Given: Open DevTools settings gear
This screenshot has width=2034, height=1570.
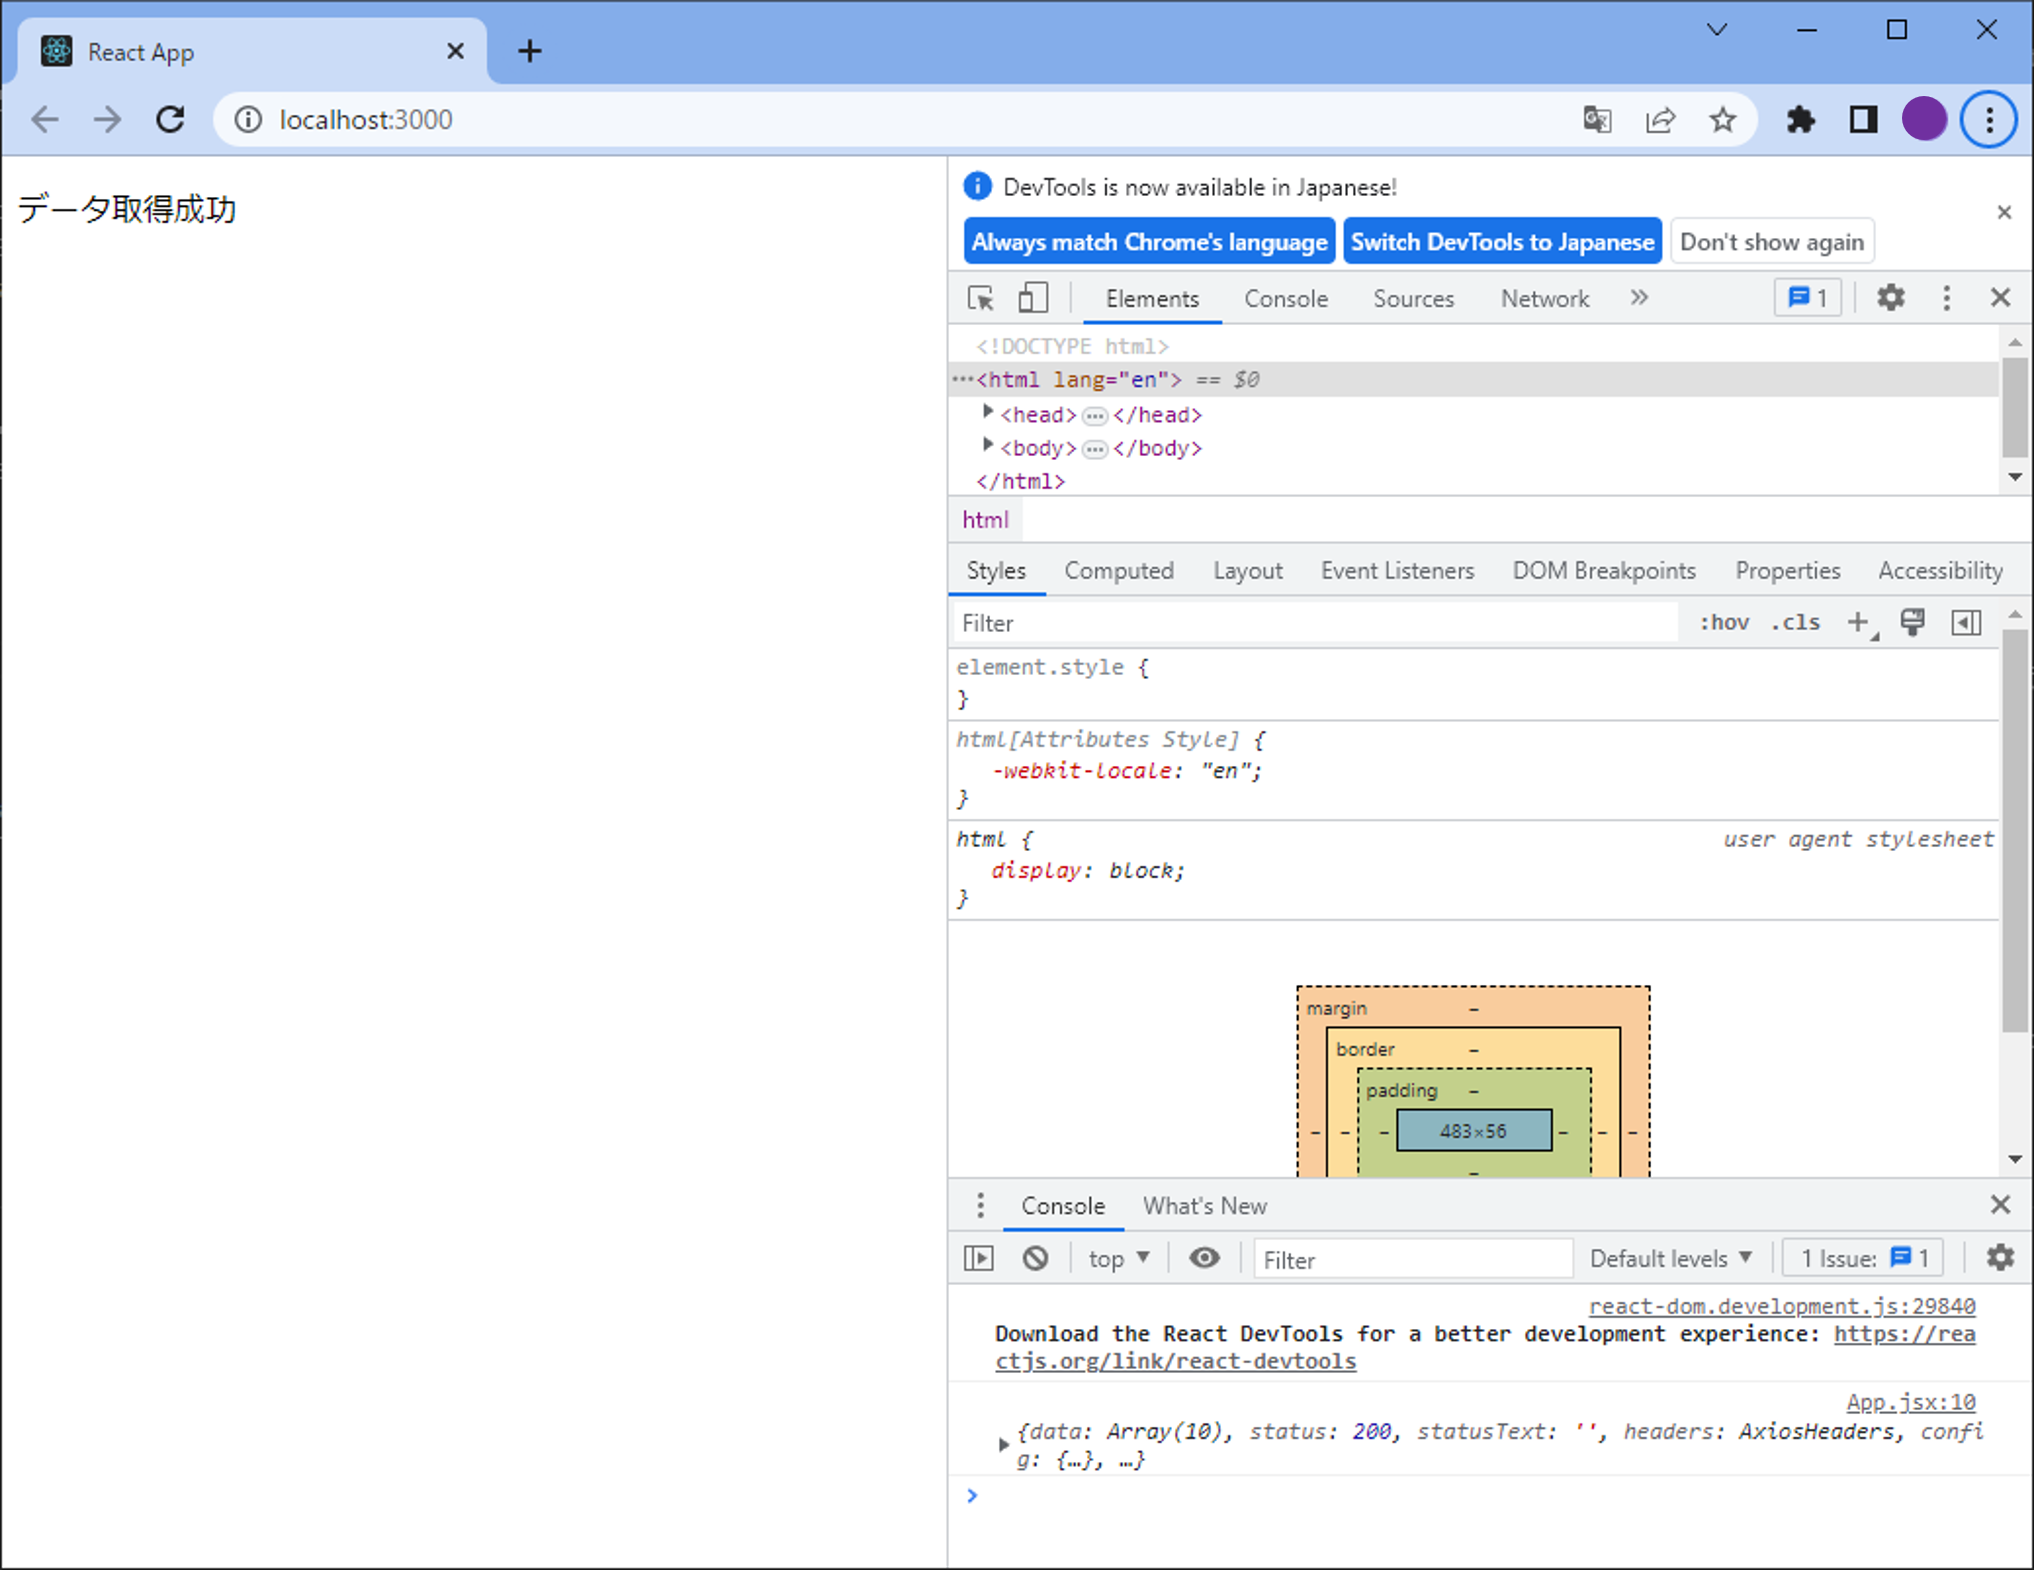Looking at the screenshot, I should tap(1890, 298).
